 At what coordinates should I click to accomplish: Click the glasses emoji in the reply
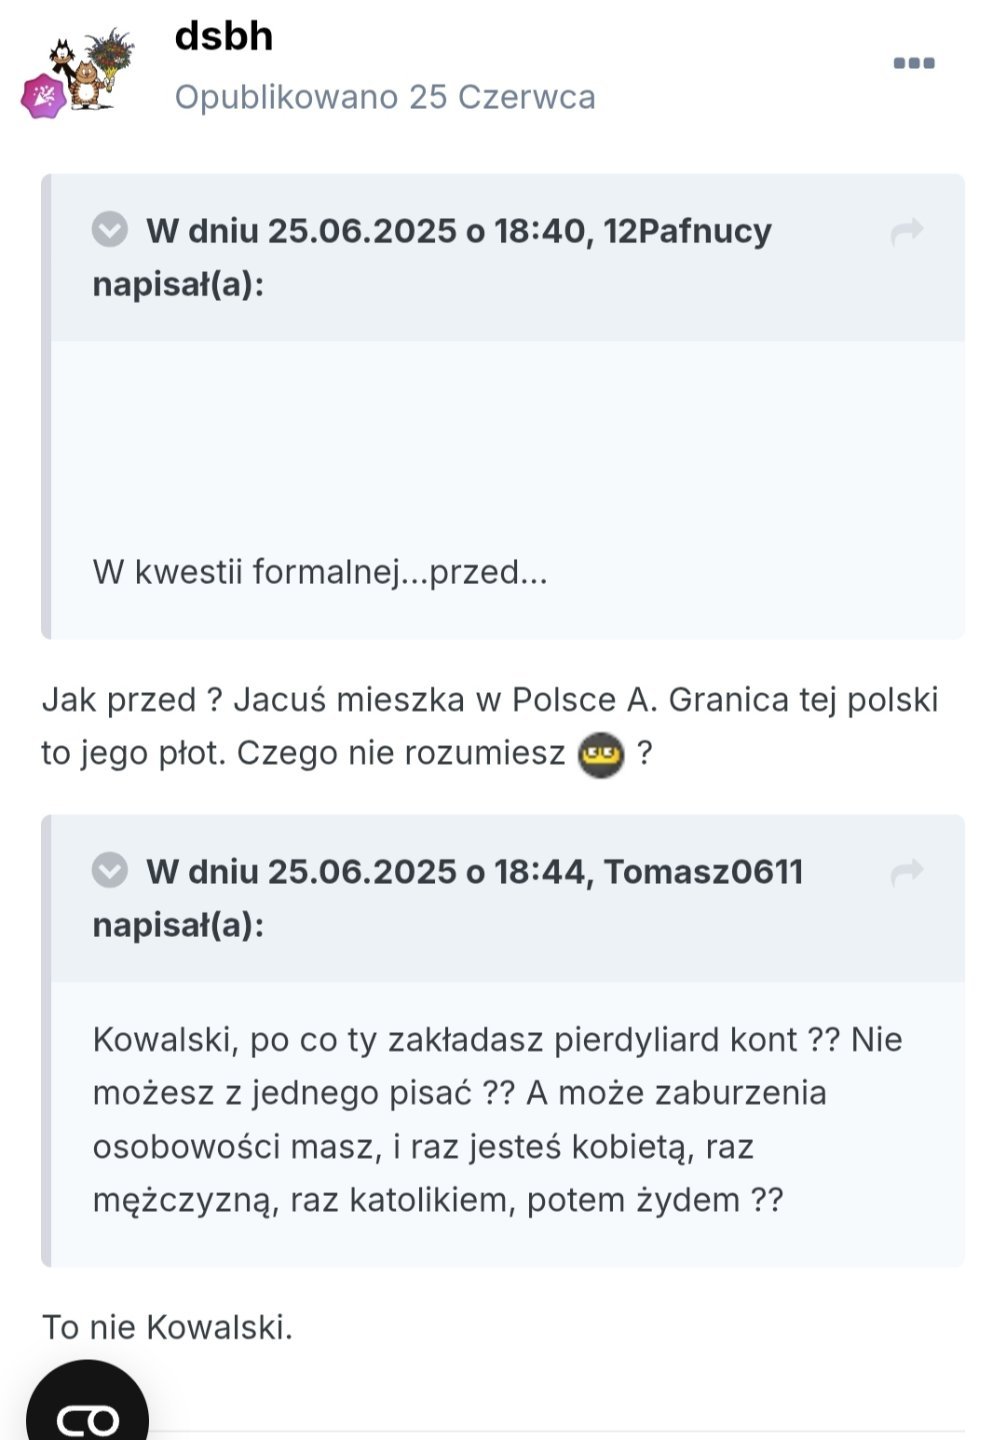pyautogui.click(x=601, y=754)
